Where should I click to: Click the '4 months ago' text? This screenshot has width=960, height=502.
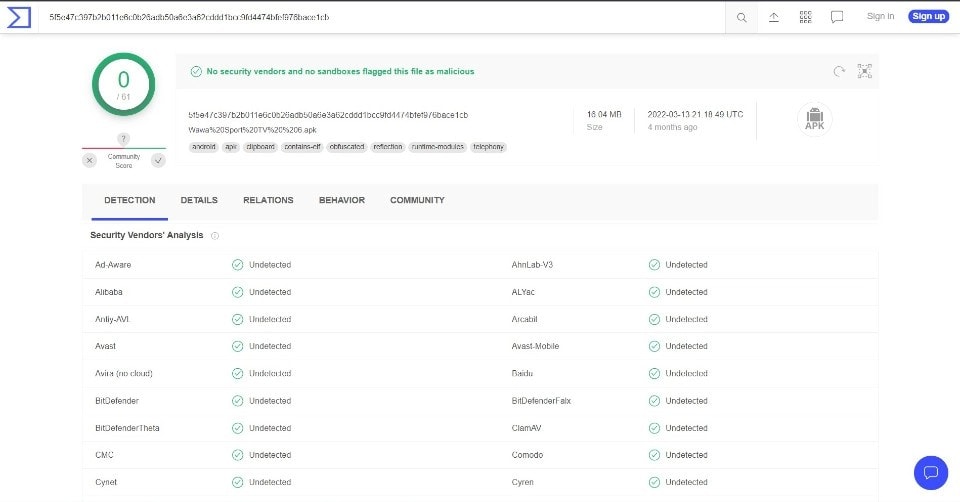coord(672,127)
